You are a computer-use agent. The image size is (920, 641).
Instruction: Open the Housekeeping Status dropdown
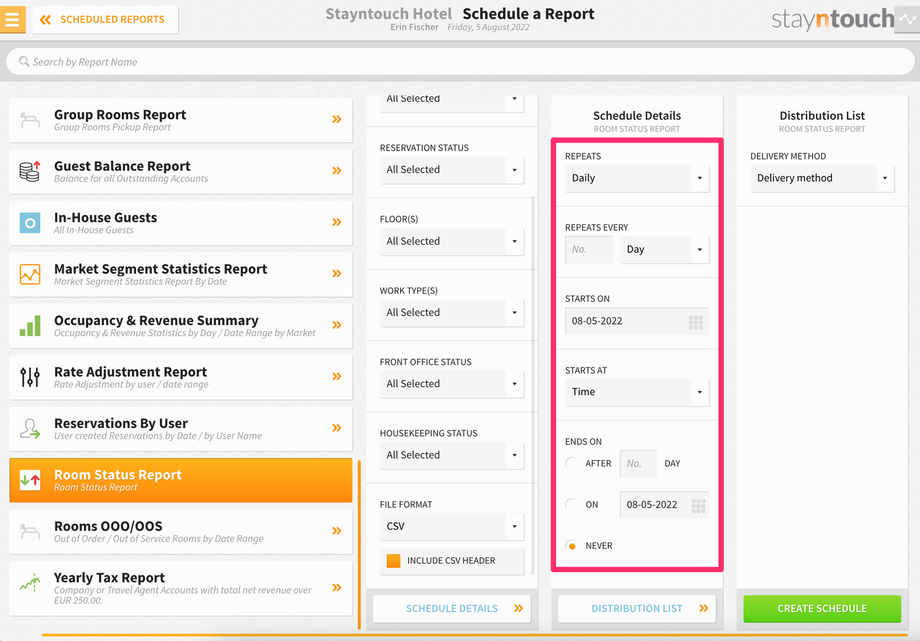[x=452, y=455]
